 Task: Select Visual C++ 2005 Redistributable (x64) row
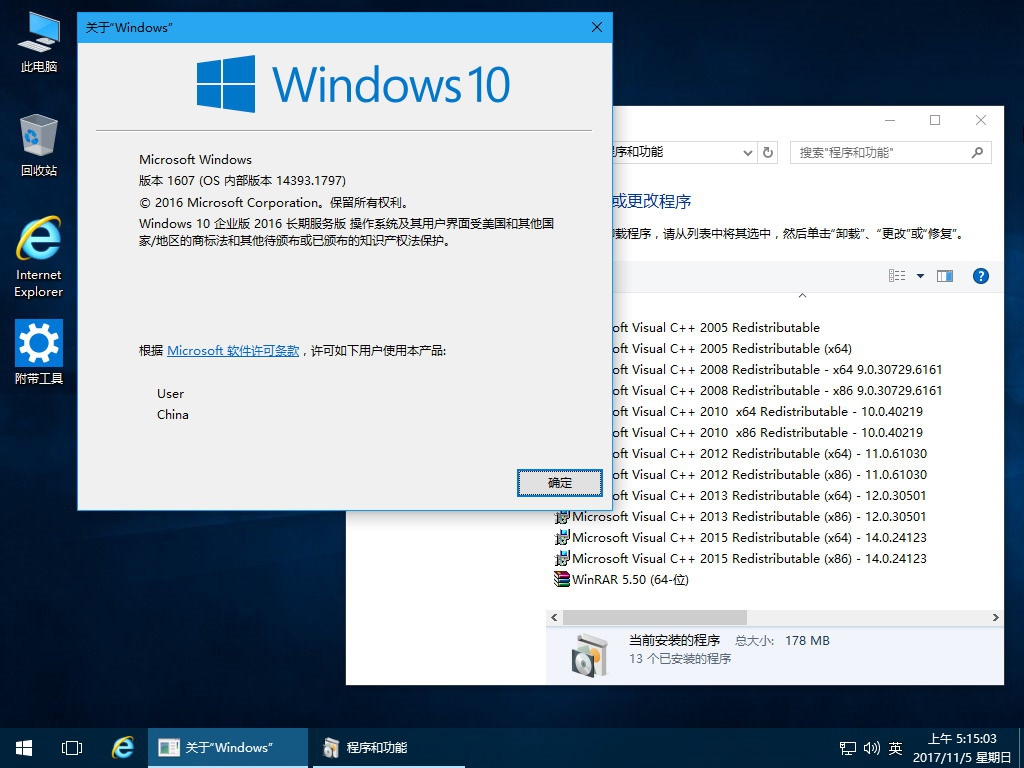[x=733, y=349]
